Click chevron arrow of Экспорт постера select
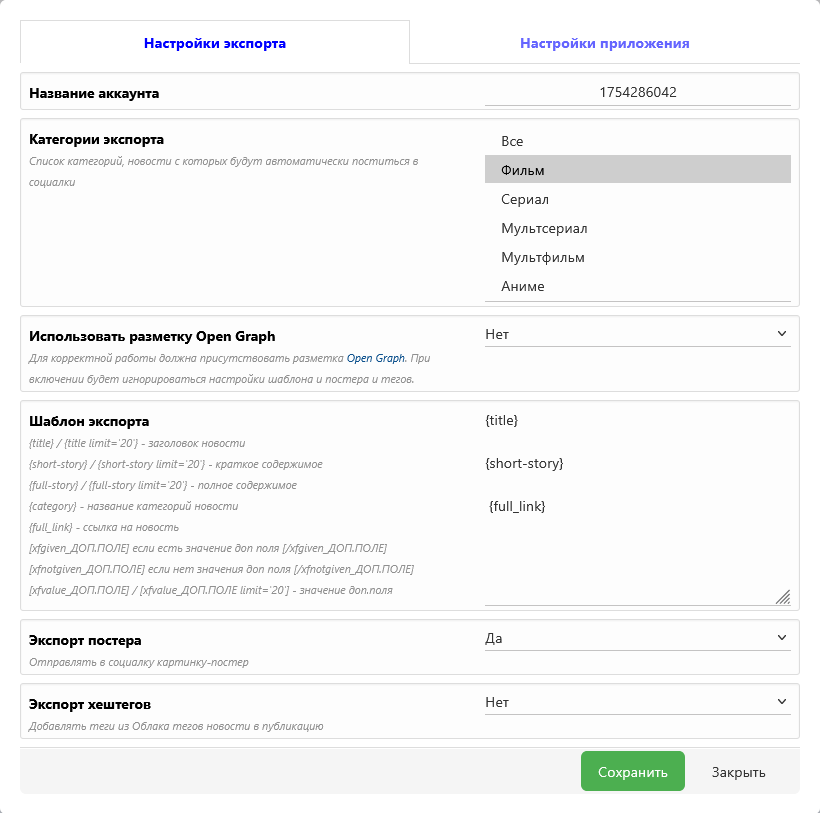 [x=782, y=638]
